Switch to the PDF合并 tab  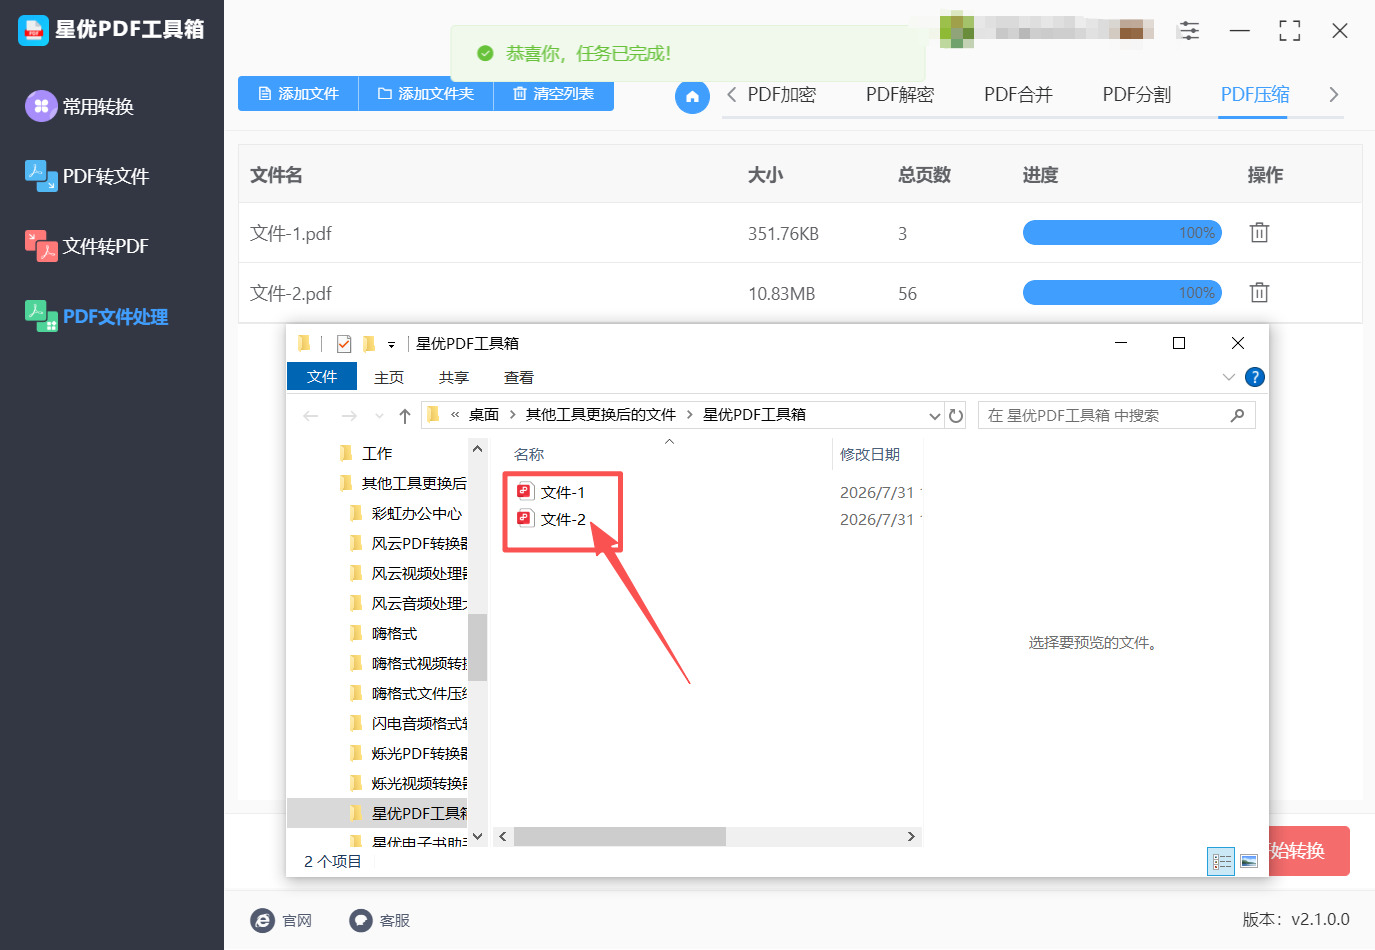pos(1018,95)
